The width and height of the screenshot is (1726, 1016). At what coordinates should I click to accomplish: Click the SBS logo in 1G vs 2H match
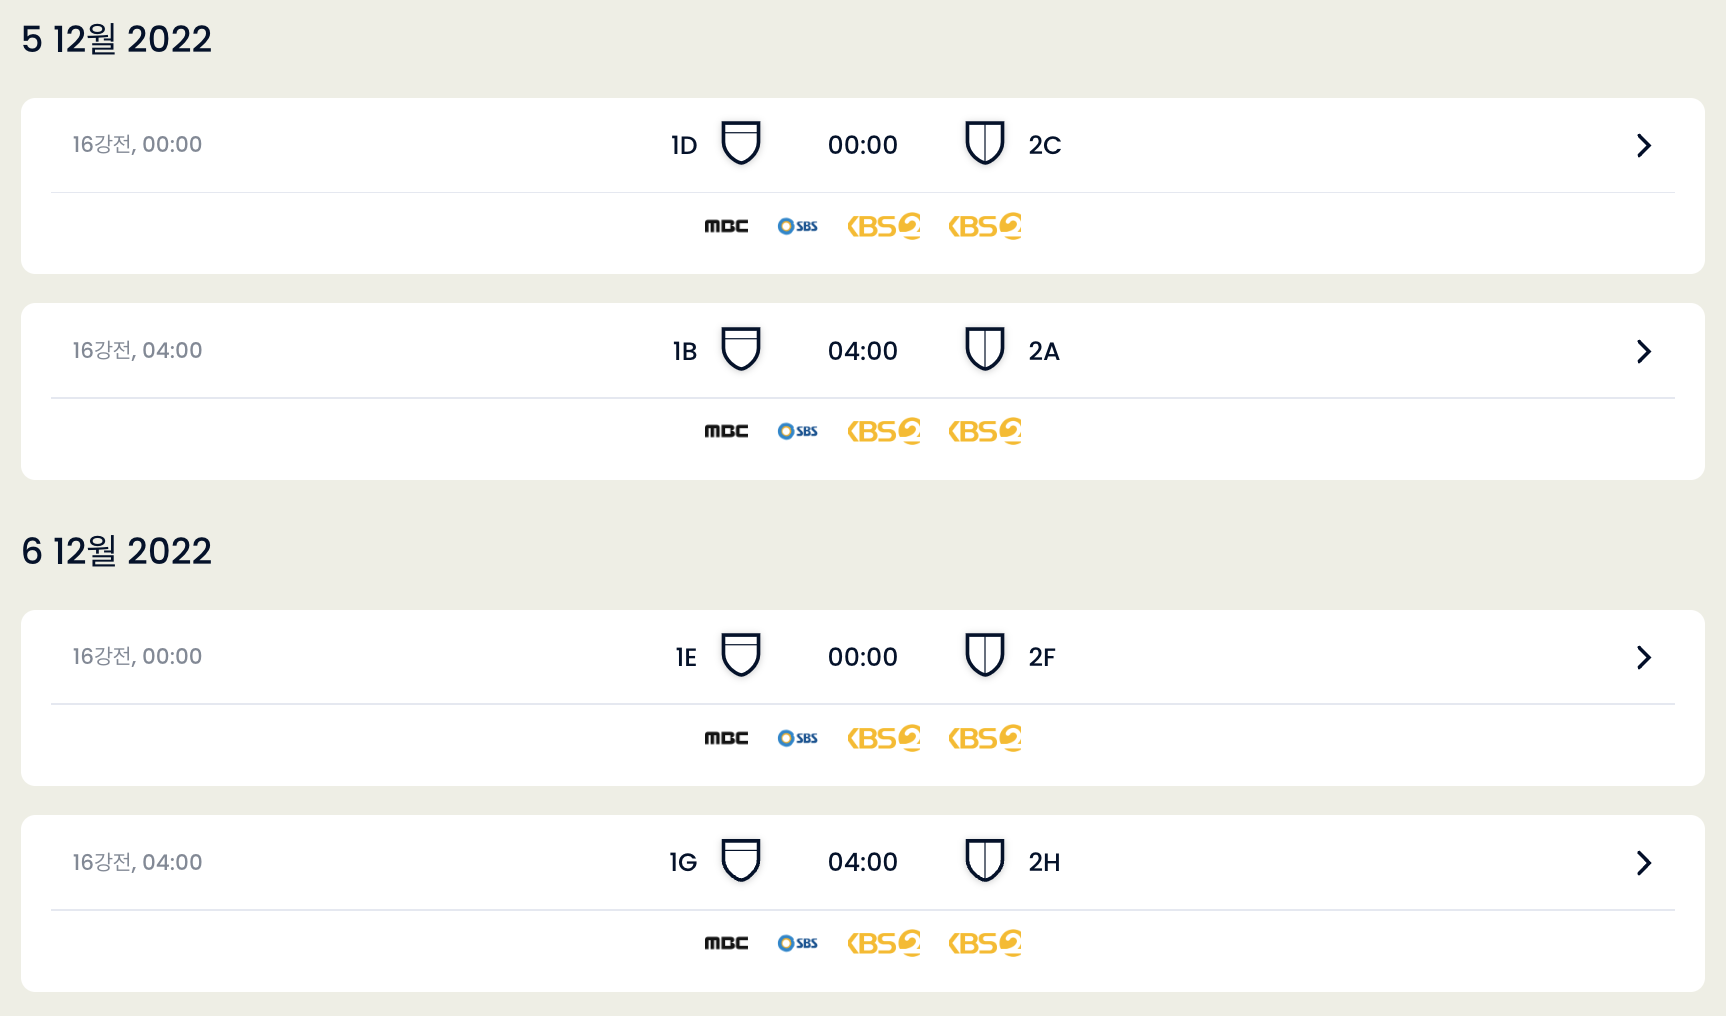(798, 943)
